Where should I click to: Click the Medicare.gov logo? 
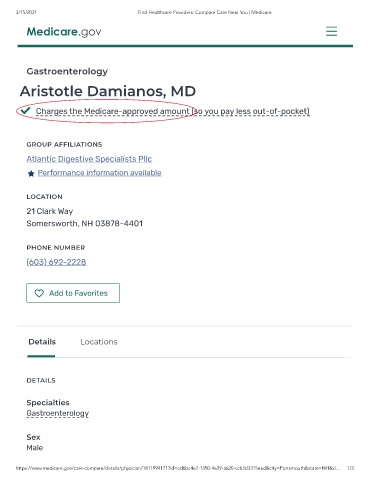click(64, 32)
